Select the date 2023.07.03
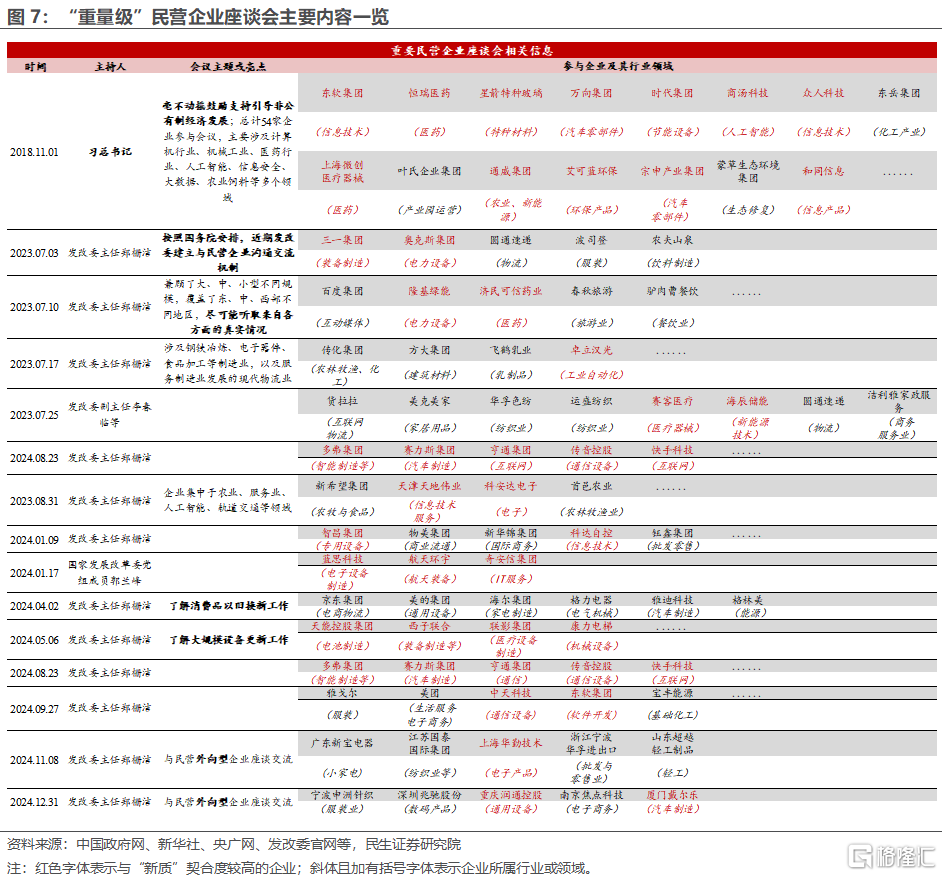The width and height of the screenshot is (942, 877). [34, 253]
